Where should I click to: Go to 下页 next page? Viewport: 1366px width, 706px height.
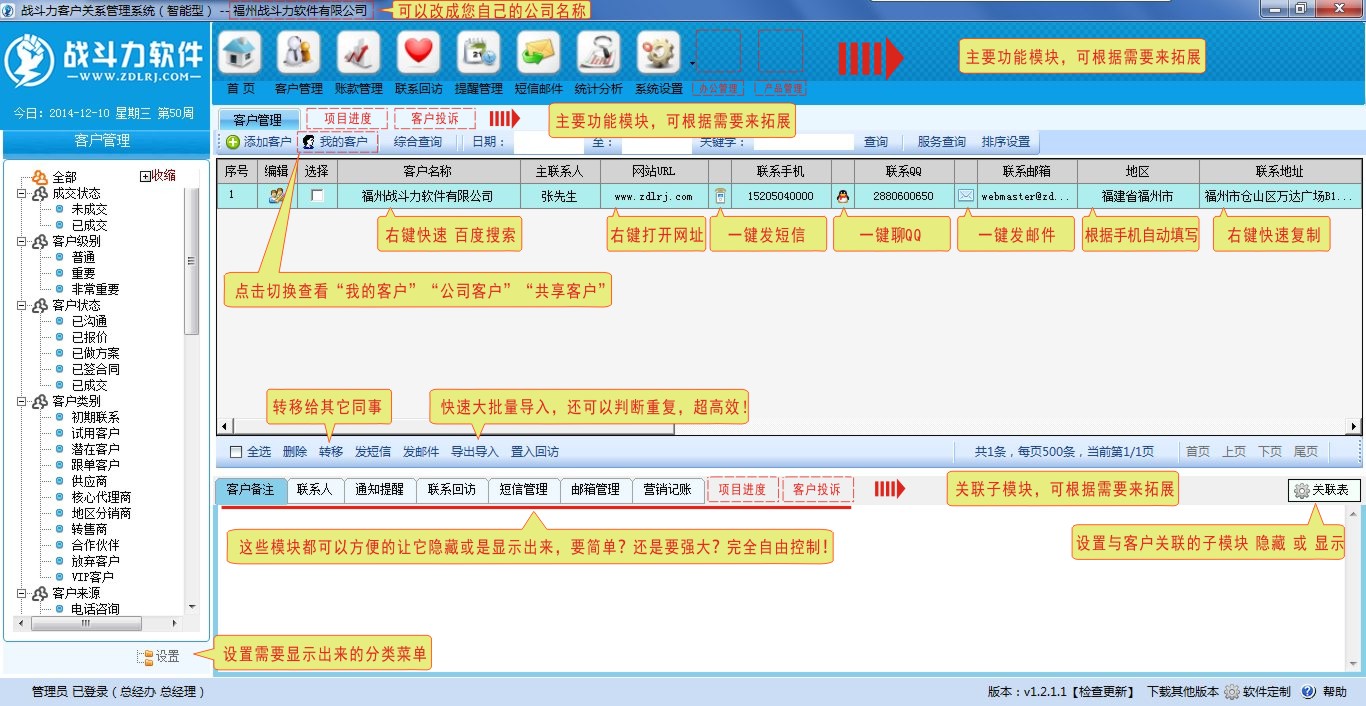(1270, 452)
